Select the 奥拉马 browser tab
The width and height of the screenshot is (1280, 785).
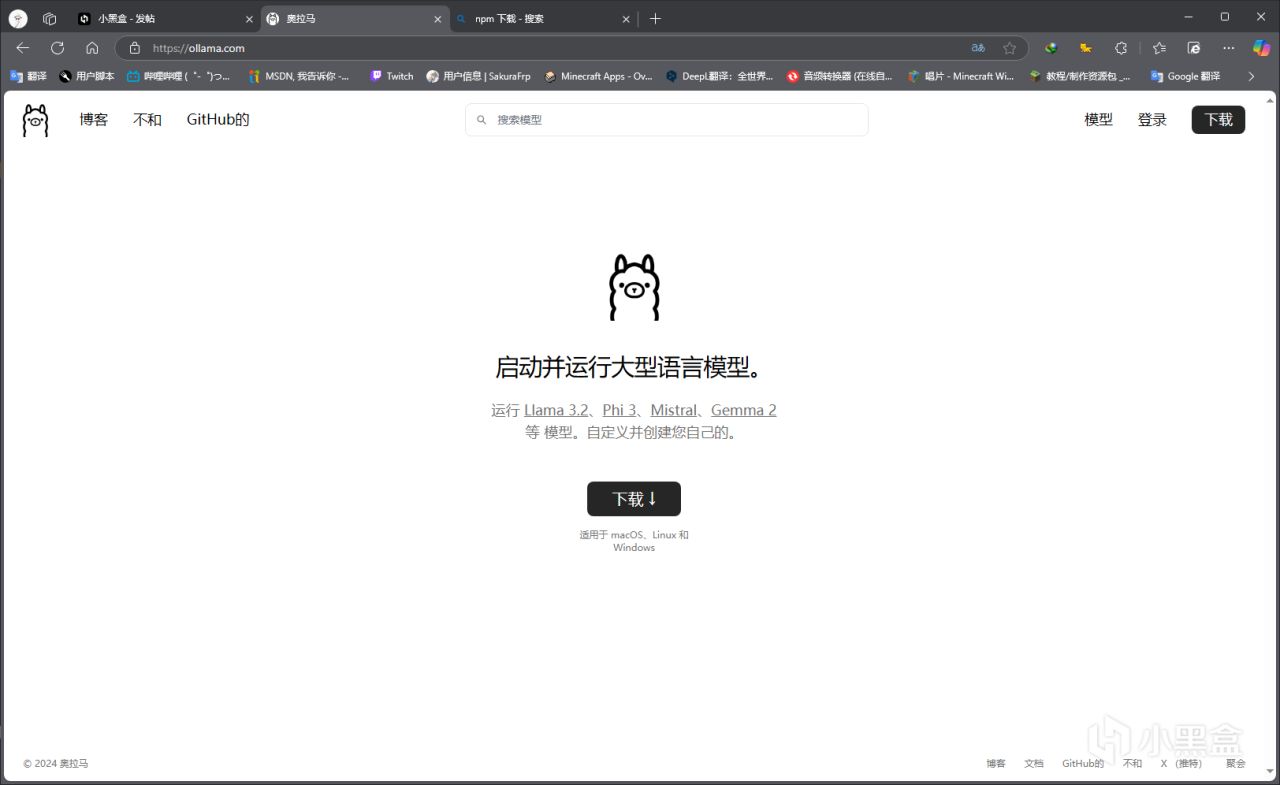tap(354, 19)
